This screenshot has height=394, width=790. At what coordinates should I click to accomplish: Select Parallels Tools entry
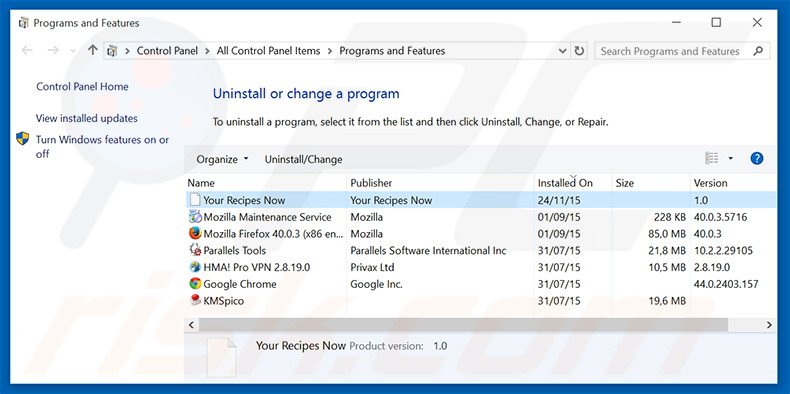coord(234,250)
